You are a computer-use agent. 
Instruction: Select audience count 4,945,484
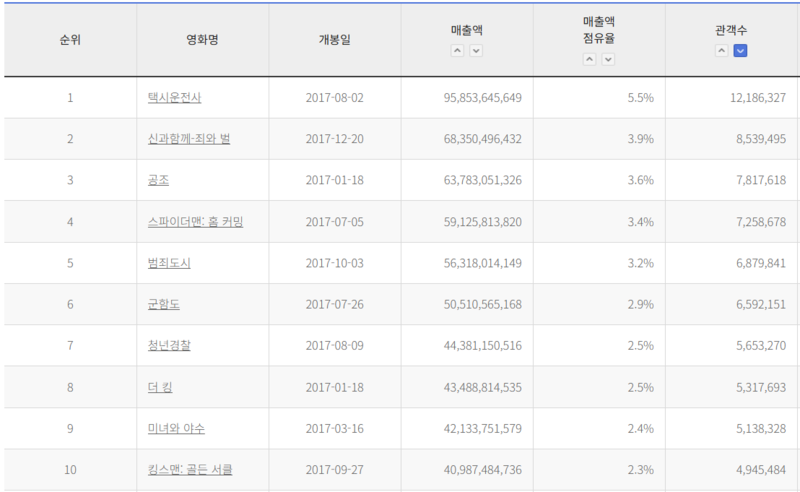[761, 470]
